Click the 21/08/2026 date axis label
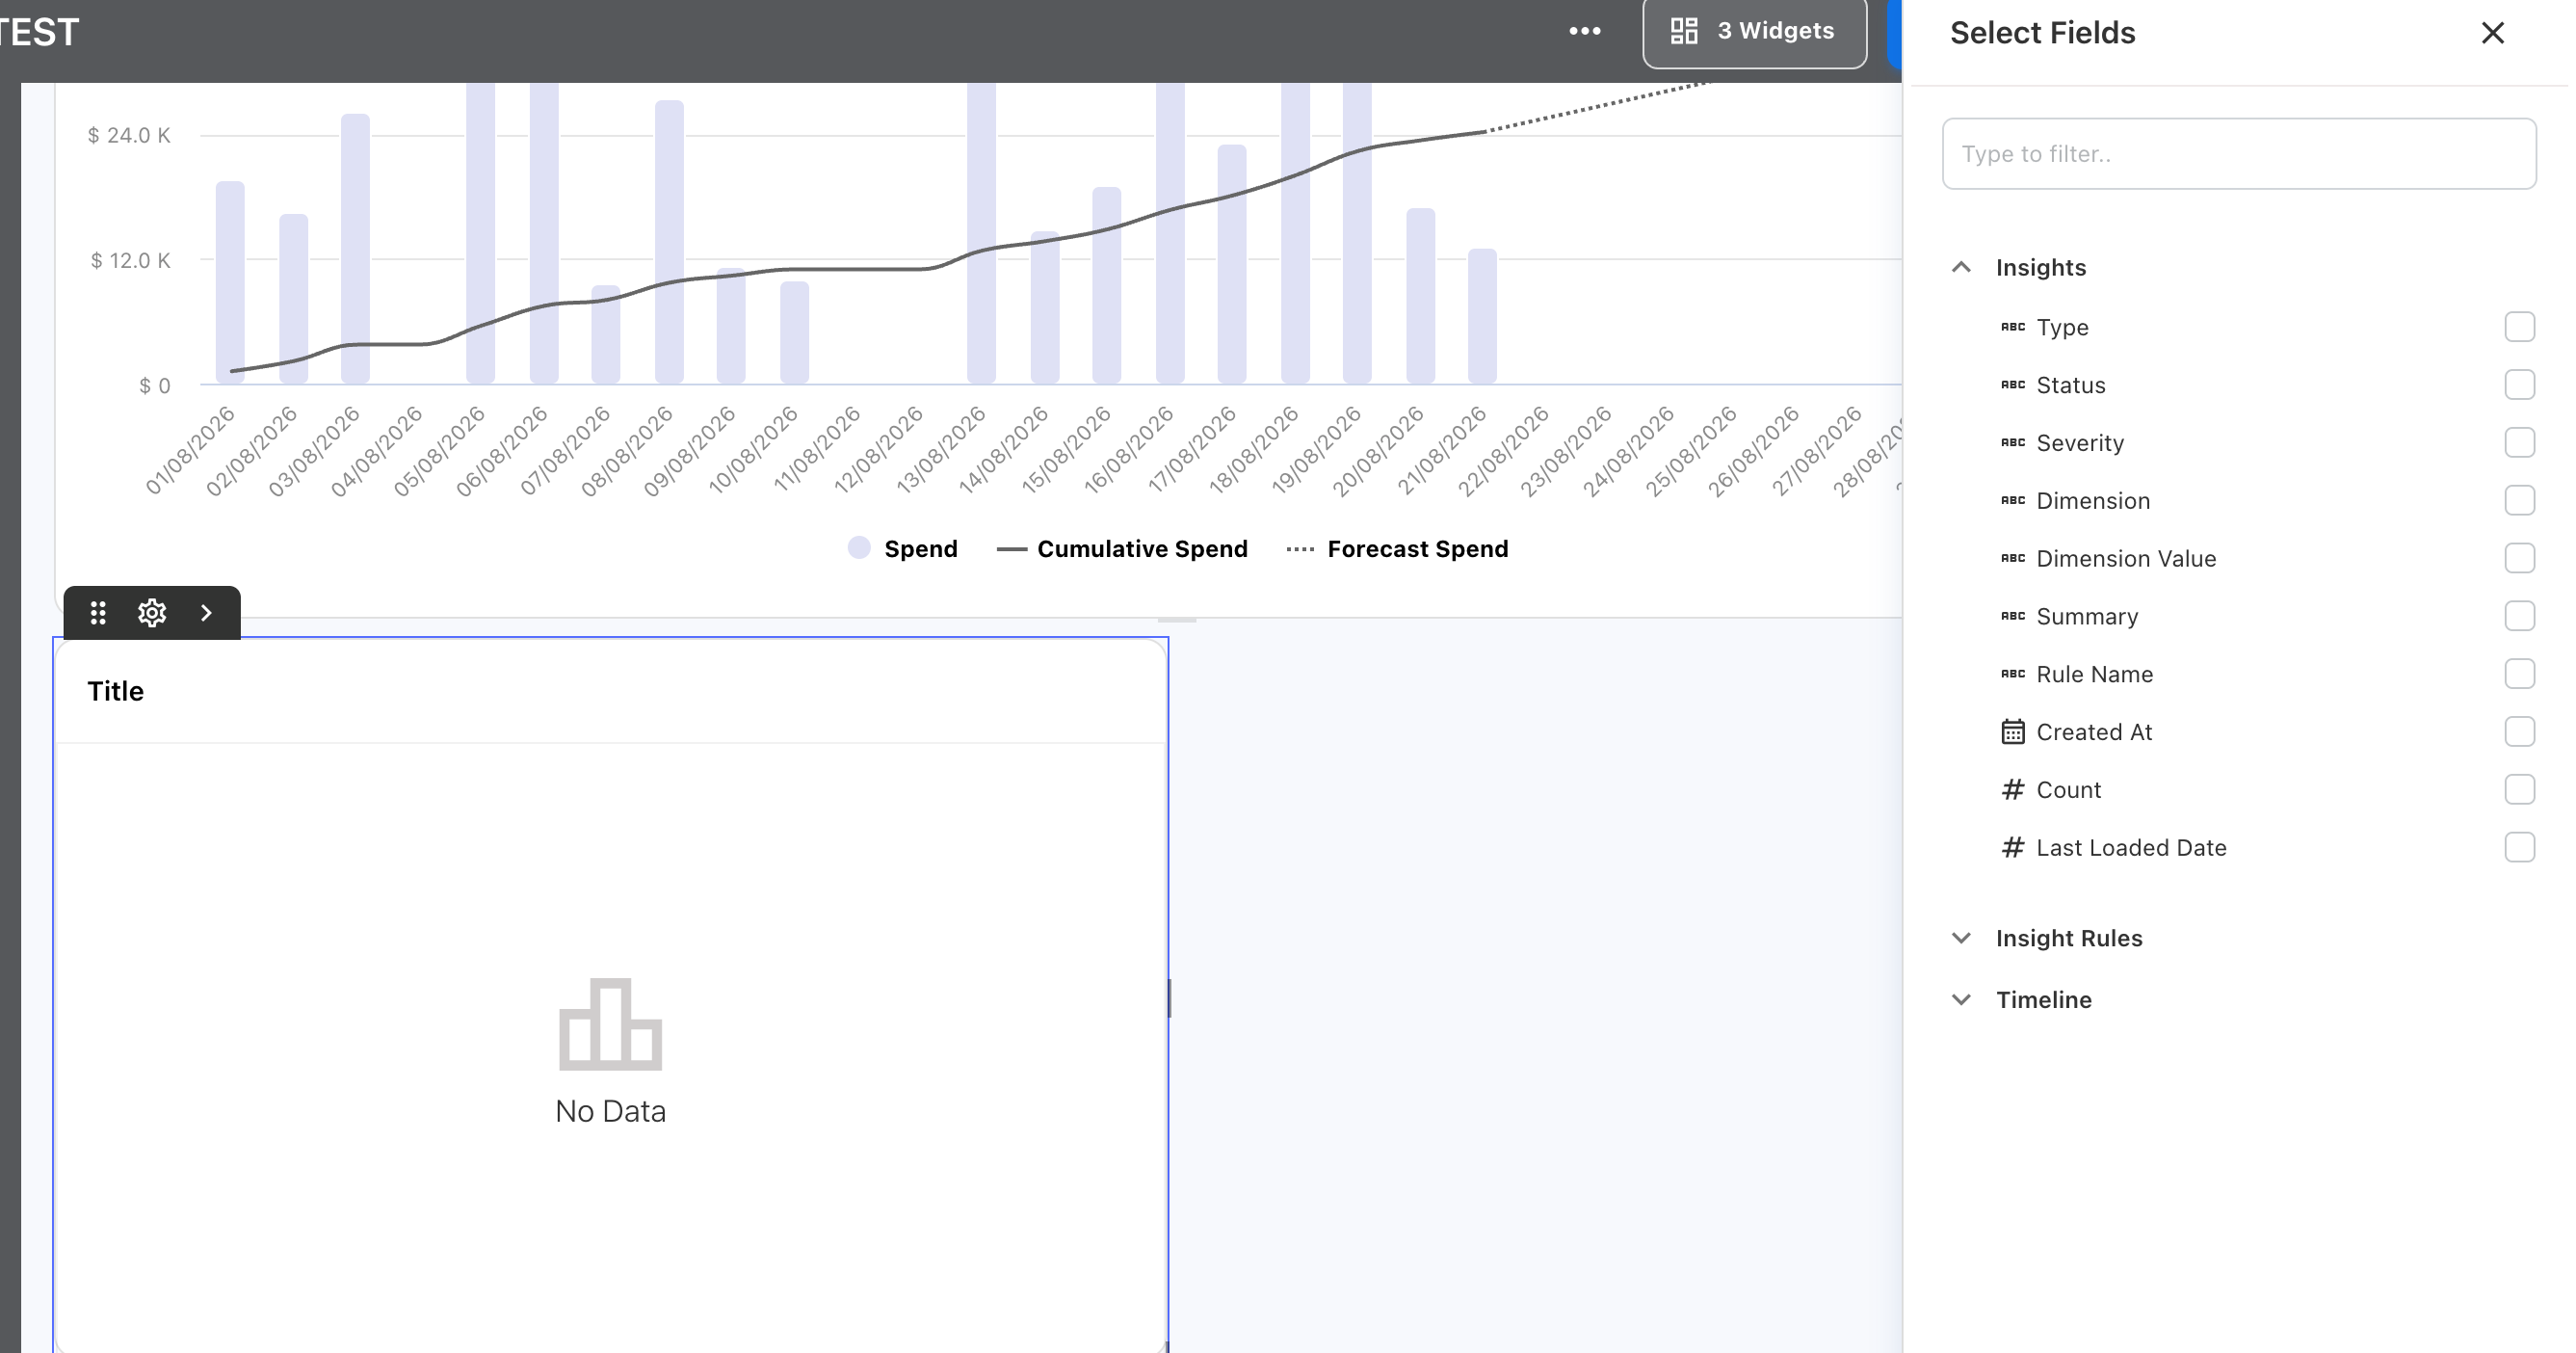This screenshot has width=2576, height=1353. pyautogui.click(x=1442, y=450)
